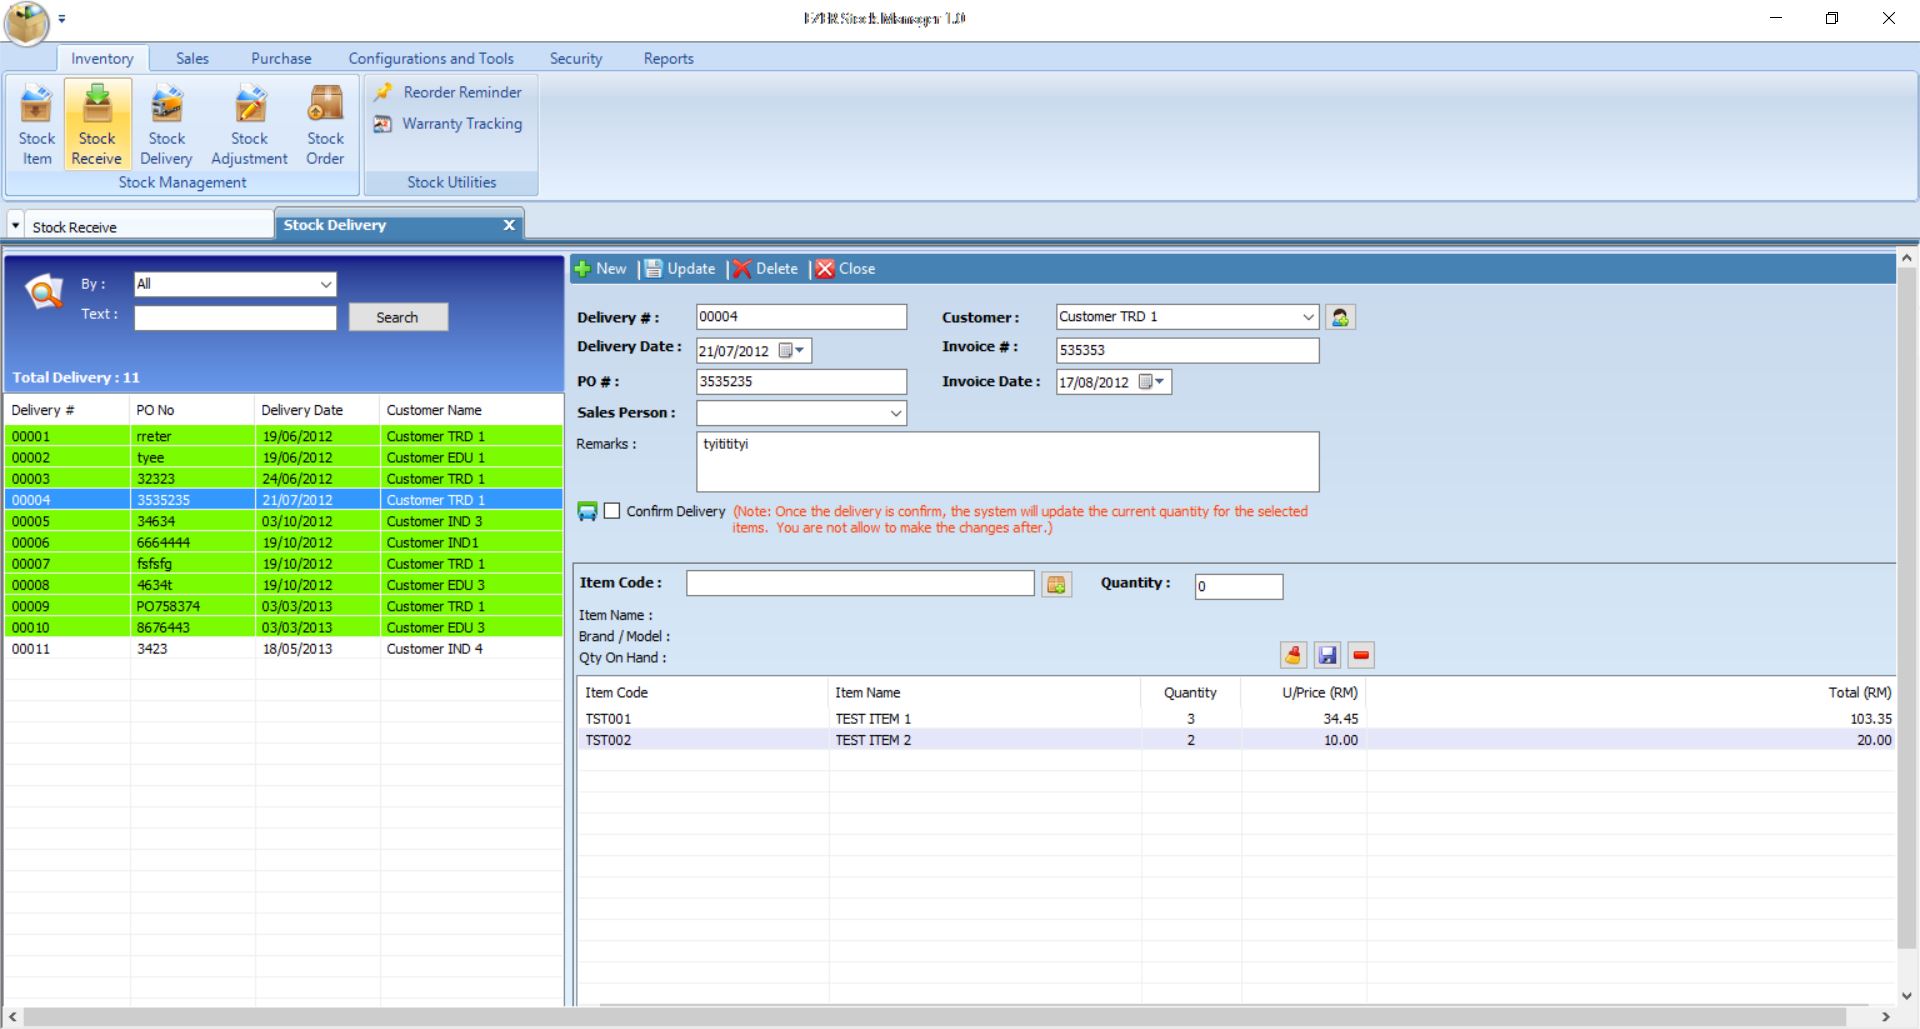Click the horizontal scrollbar left arrow
This screenshot has height=1029, width=1920.
(x=12, y=1018)
